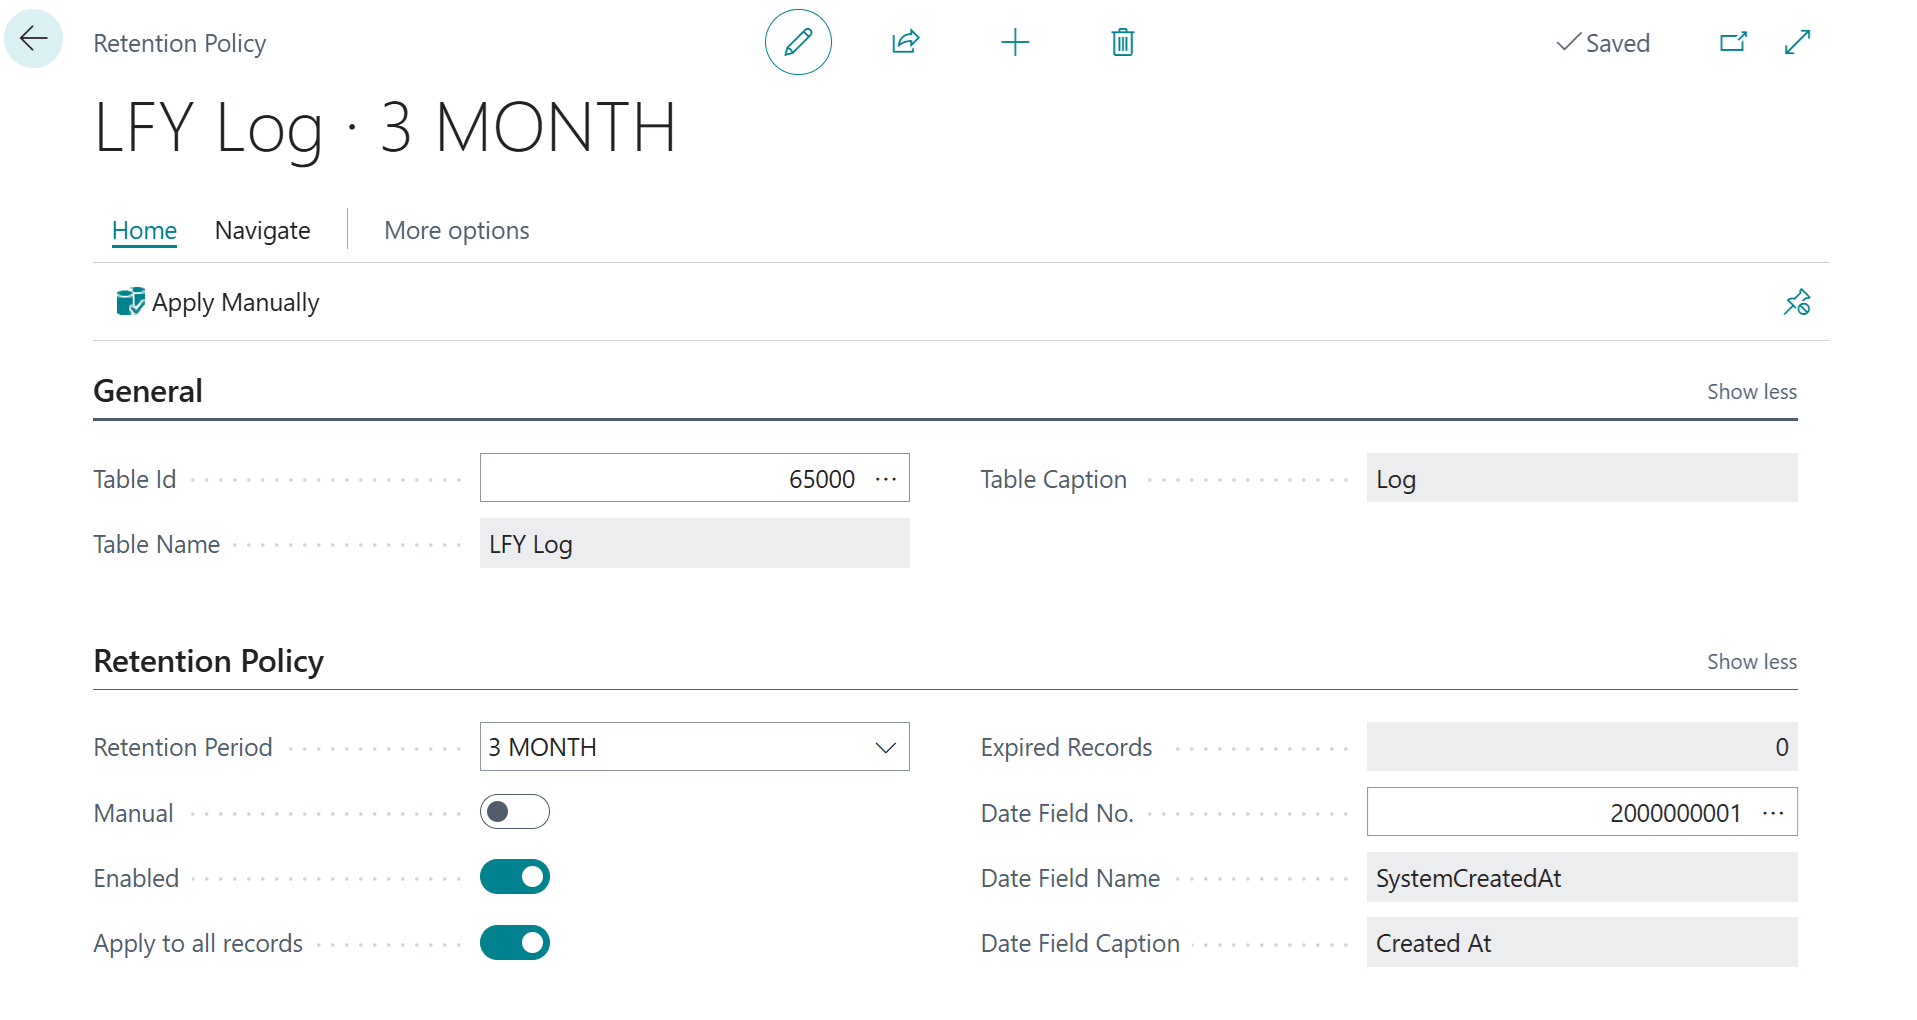
Task: Select the Home tab
Action: [144, 231]
